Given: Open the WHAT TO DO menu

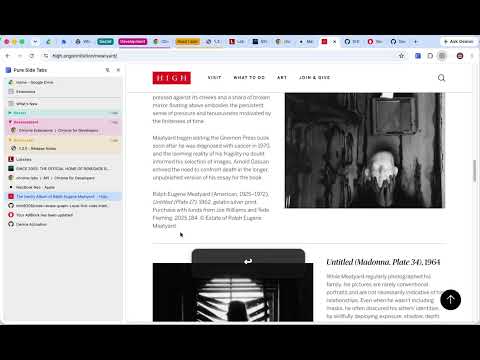Looking at the screenshot, I should click(249, 78).
